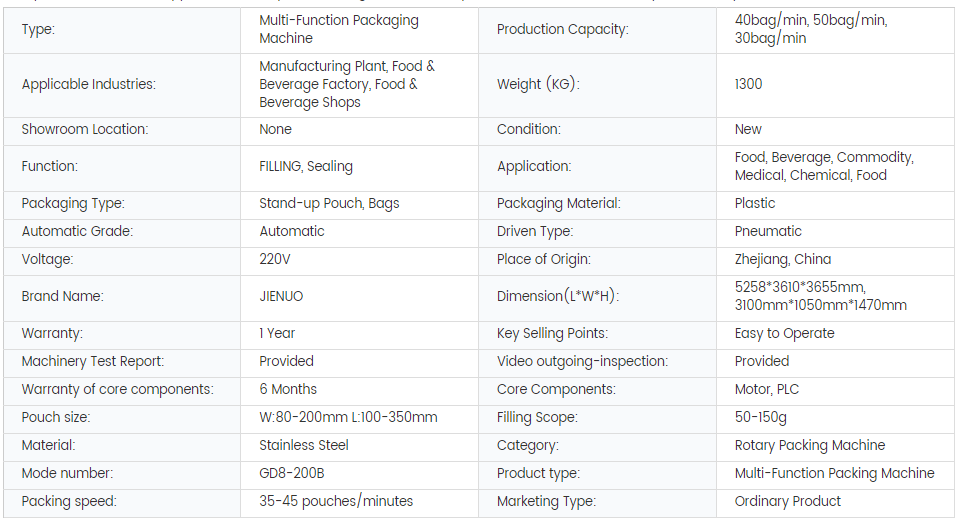Click the weight value 1300
Screen dimensions: 963x526
tap(748, 84)
